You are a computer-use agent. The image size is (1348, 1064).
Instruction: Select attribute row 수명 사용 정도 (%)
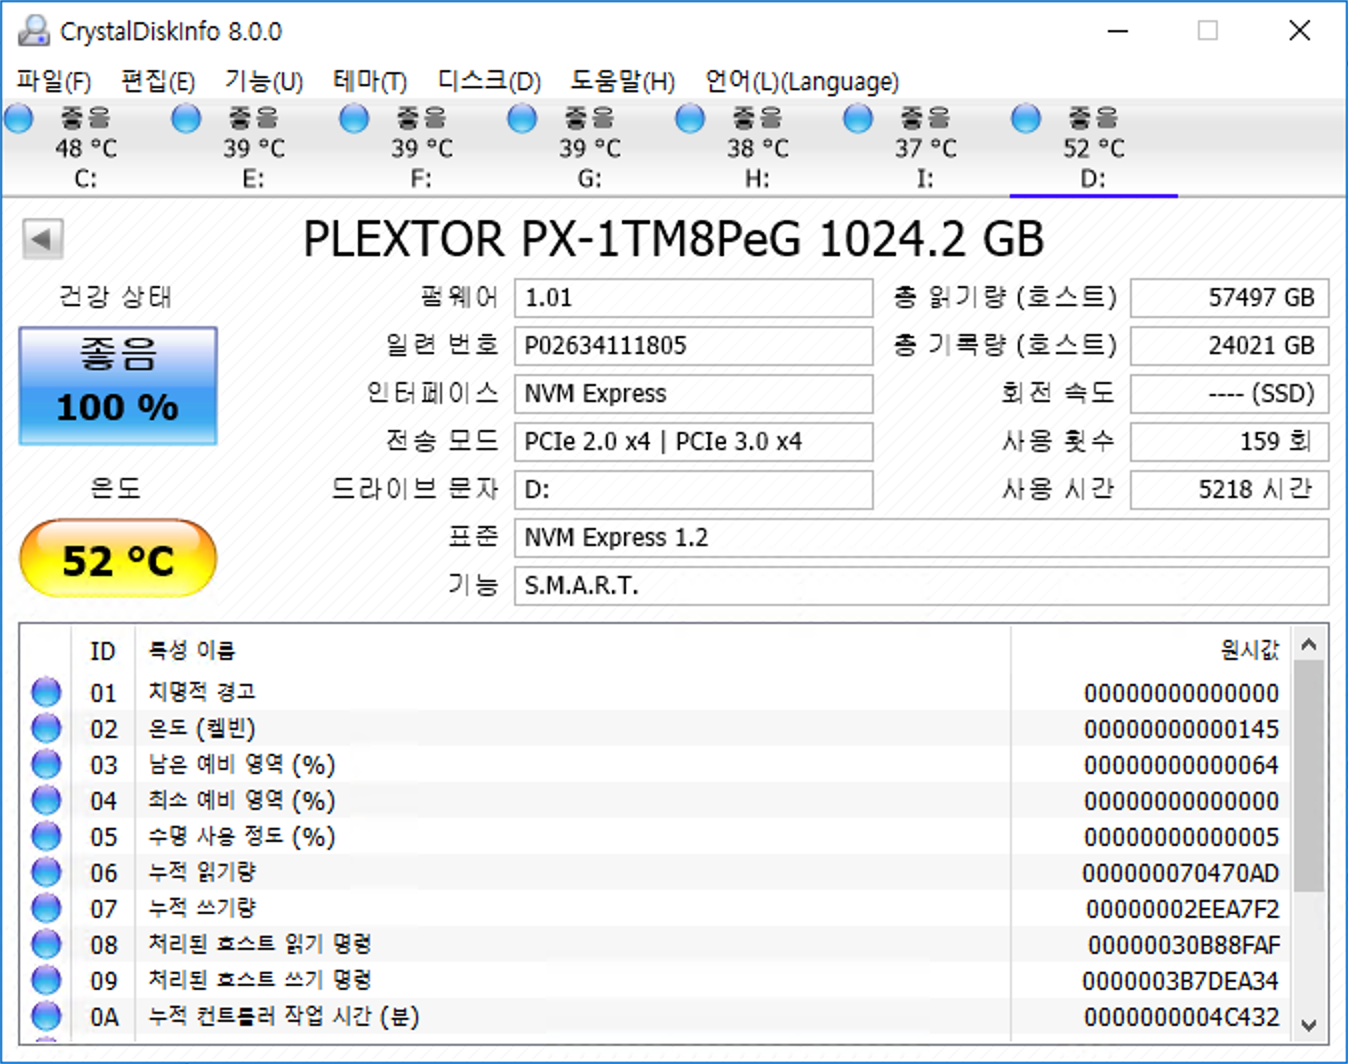[656, 836]
